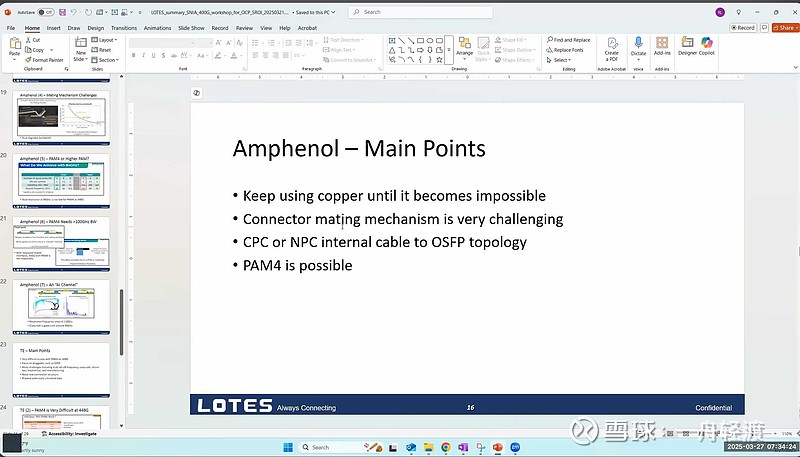Open Windows Start menu
Screen dimensions: 800x457
pyautogui.click(x=288, y=447)
